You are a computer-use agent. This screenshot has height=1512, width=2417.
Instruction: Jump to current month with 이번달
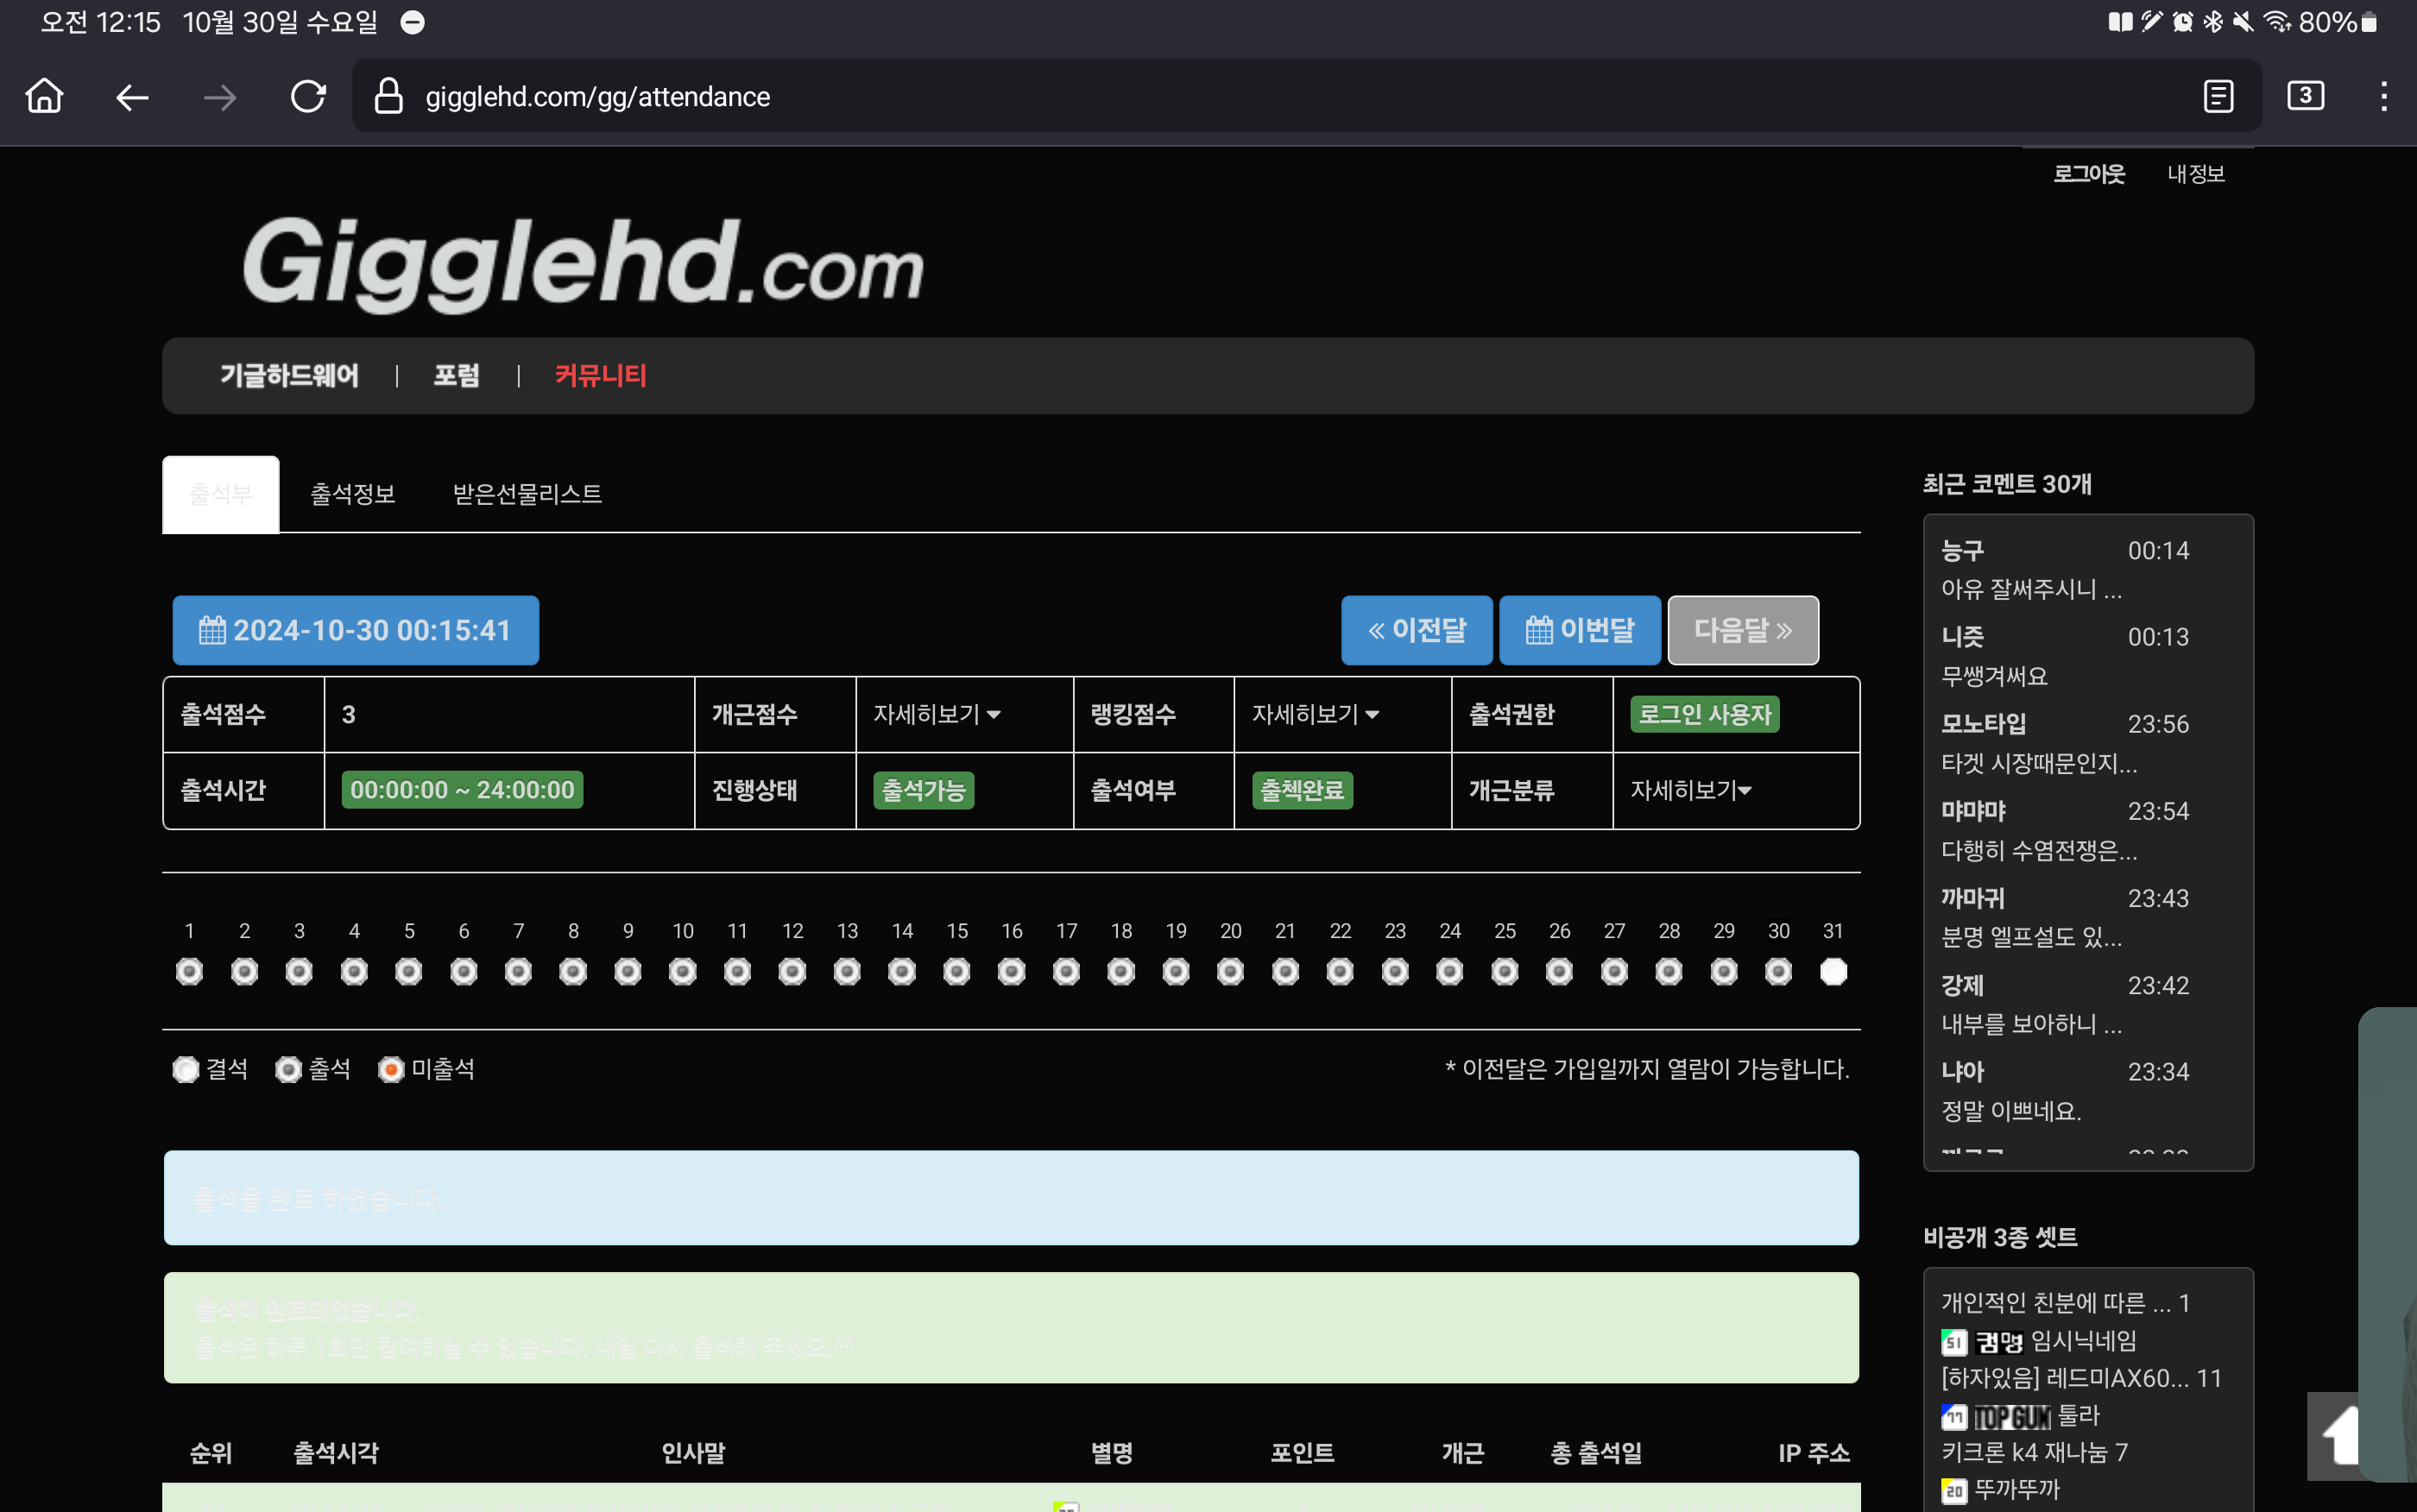(1580, 630)
